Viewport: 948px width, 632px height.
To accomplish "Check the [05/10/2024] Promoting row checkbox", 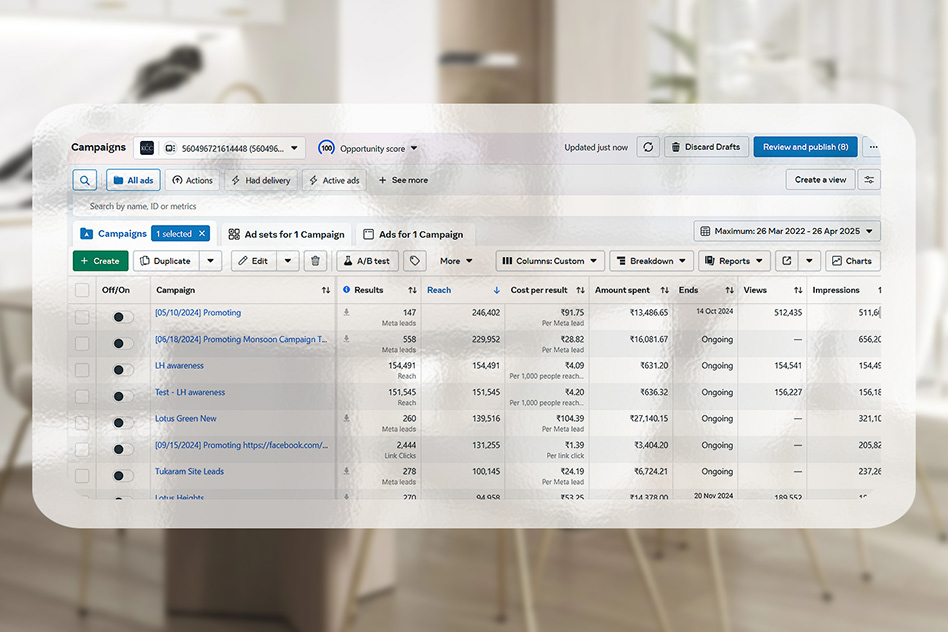I will click(x=82, y=317).
